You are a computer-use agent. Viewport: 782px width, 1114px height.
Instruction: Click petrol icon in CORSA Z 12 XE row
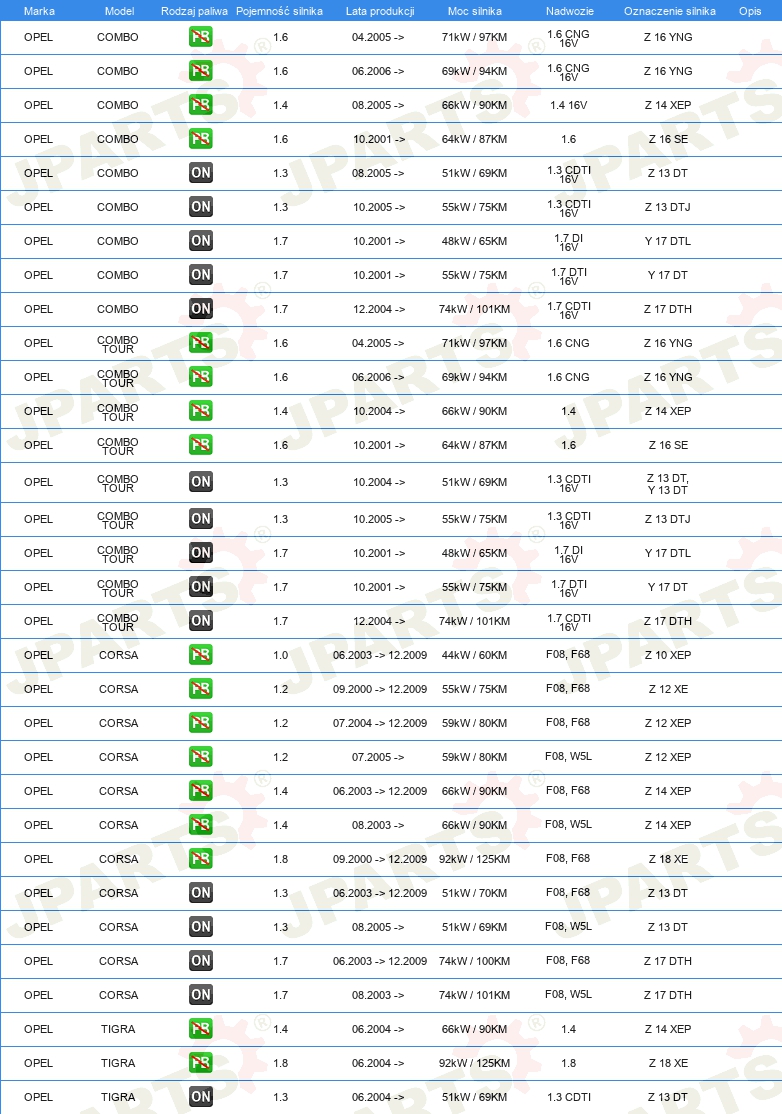(201, 689)
